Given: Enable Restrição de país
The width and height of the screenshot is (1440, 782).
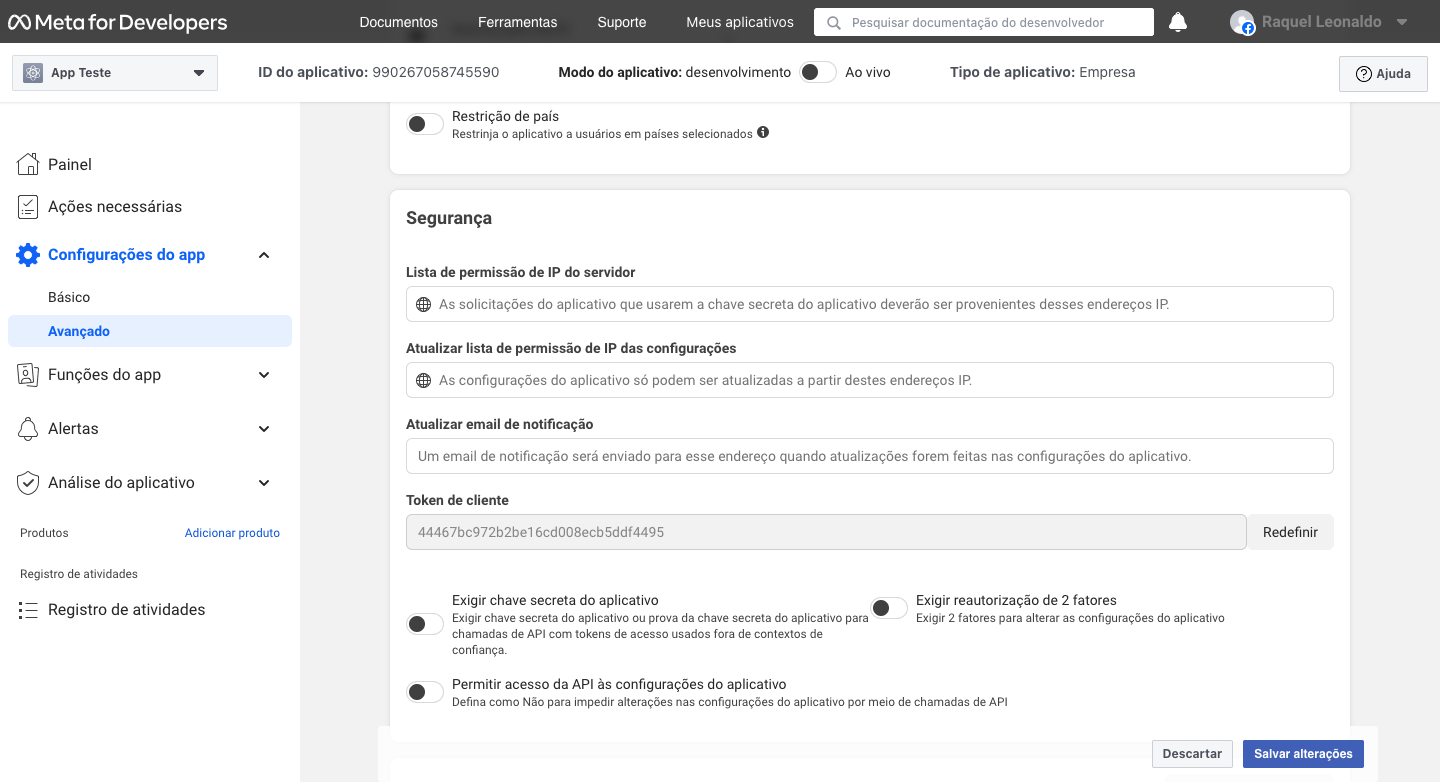Looking at the screenshot, I should [424, 123].
